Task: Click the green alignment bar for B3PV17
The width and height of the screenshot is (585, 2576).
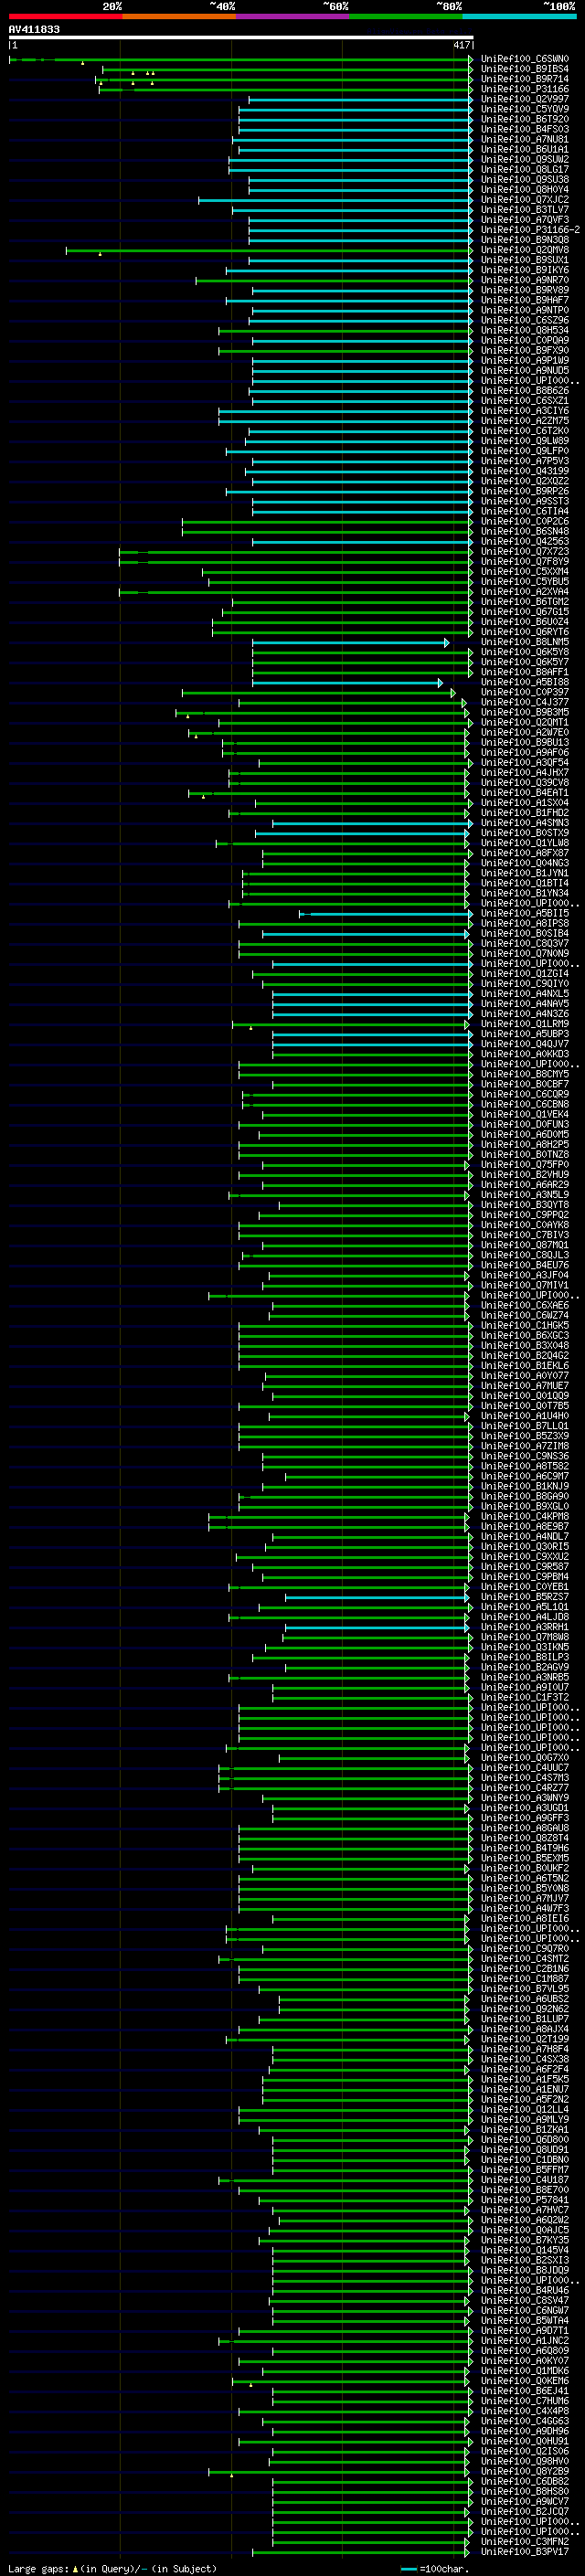Action: (361, 2552)
